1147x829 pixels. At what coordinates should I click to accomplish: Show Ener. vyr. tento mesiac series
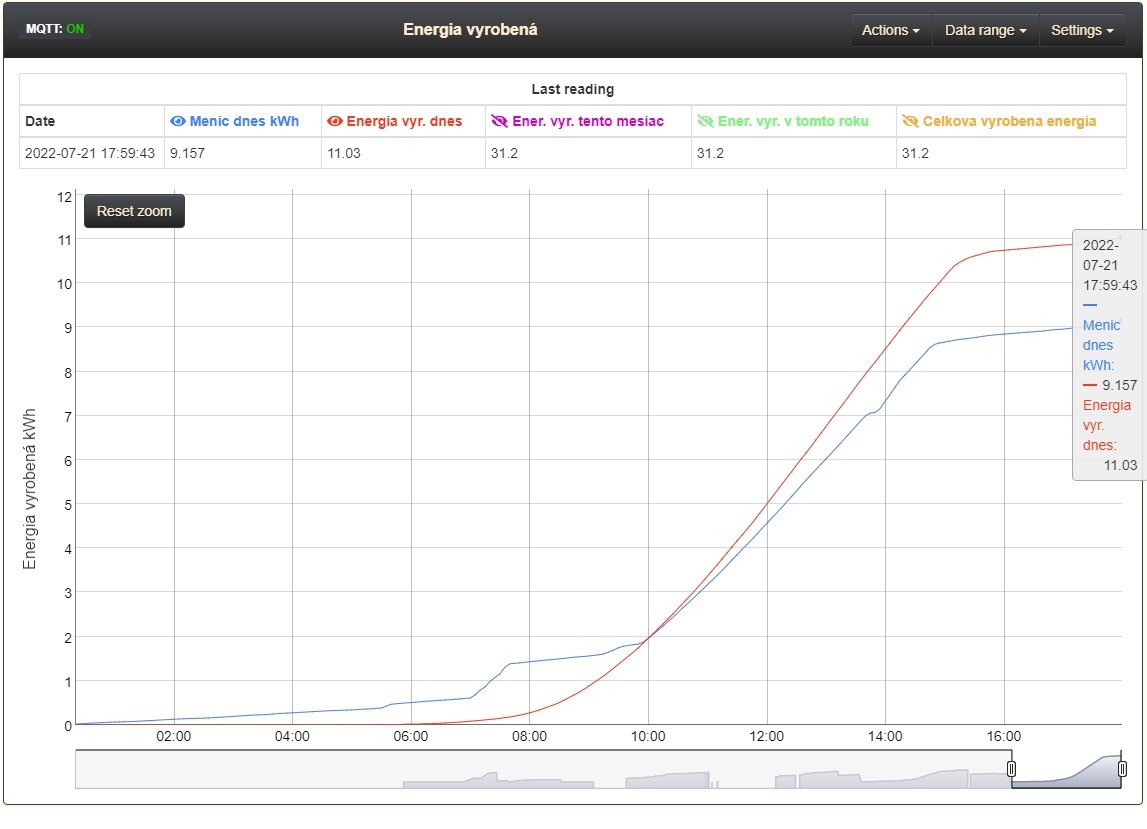500,121
